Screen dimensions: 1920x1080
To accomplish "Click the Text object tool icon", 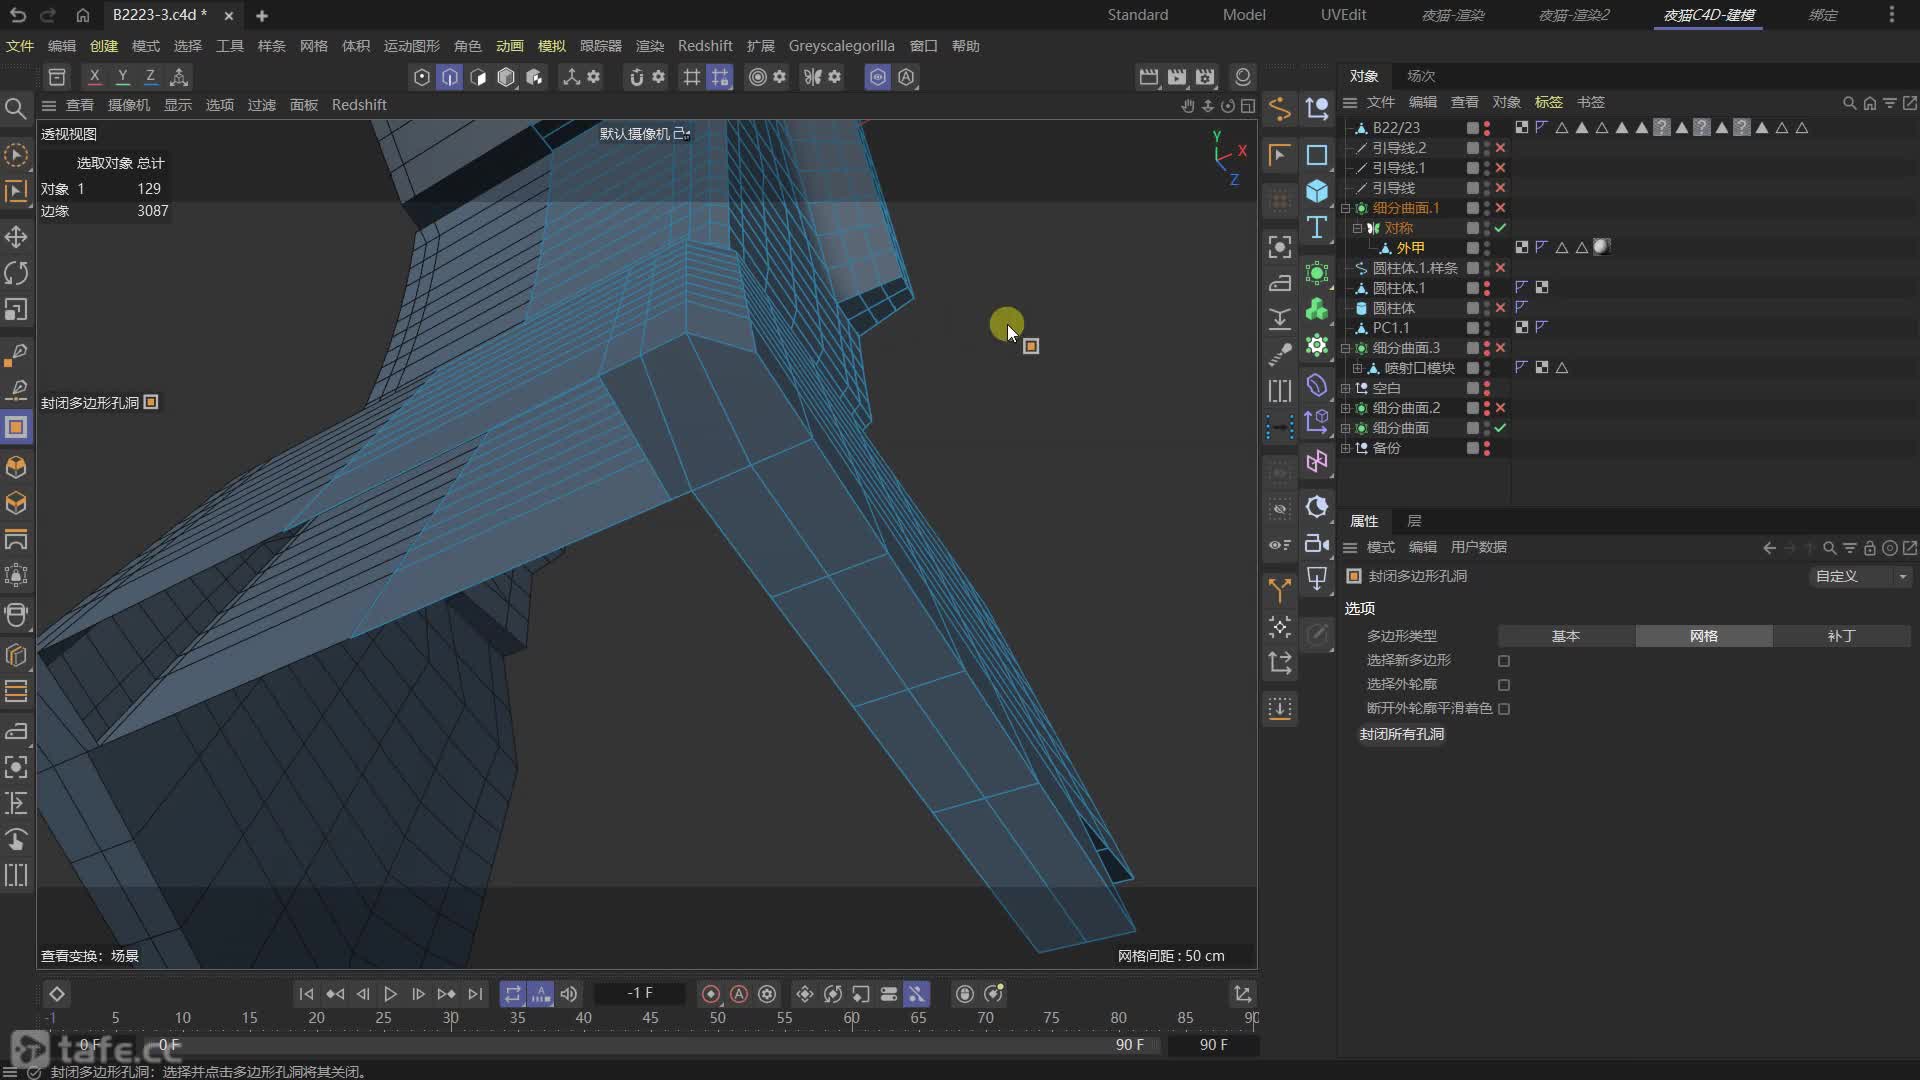I will coord(1317,228).
